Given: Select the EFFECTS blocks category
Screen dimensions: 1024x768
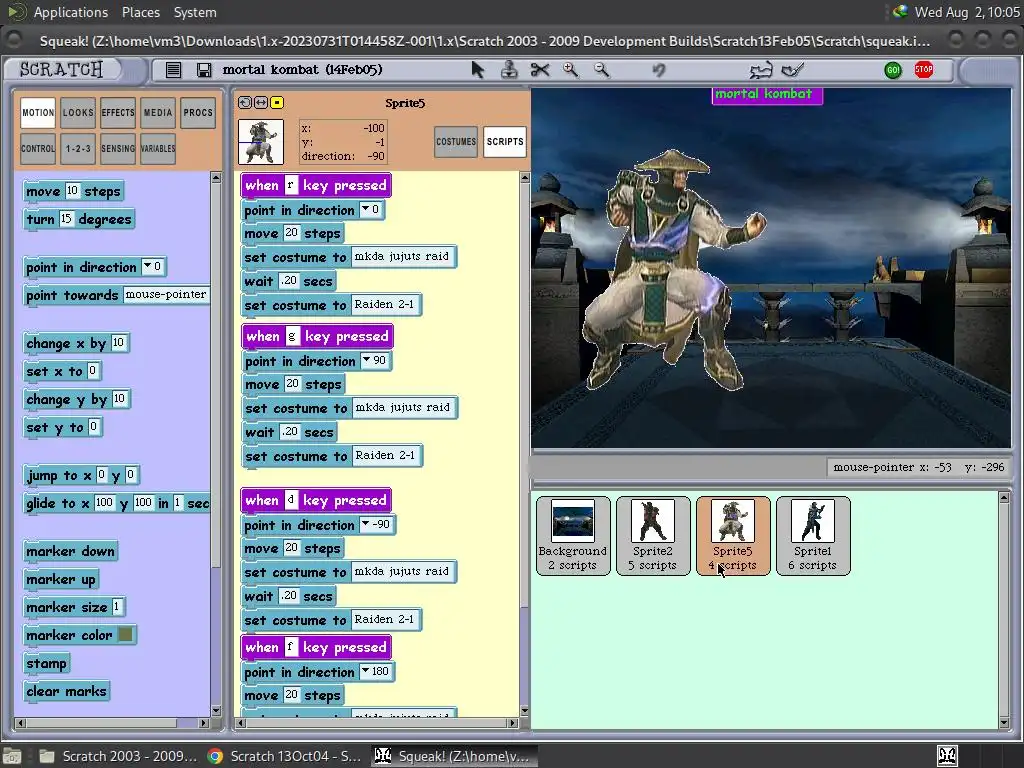Looking at the screenshot, I should 118,112.
